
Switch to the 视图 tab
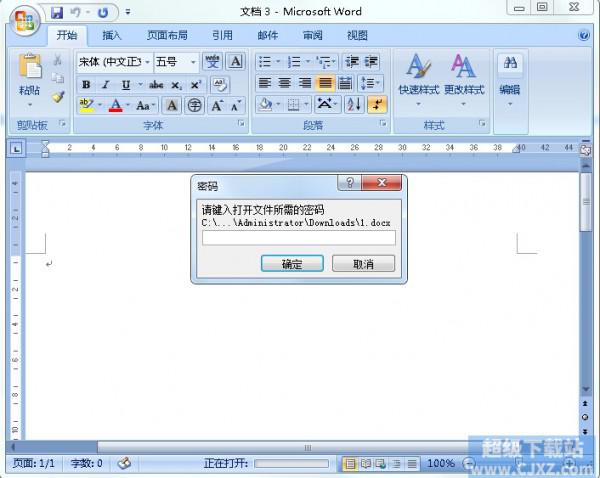coord(357,35)
